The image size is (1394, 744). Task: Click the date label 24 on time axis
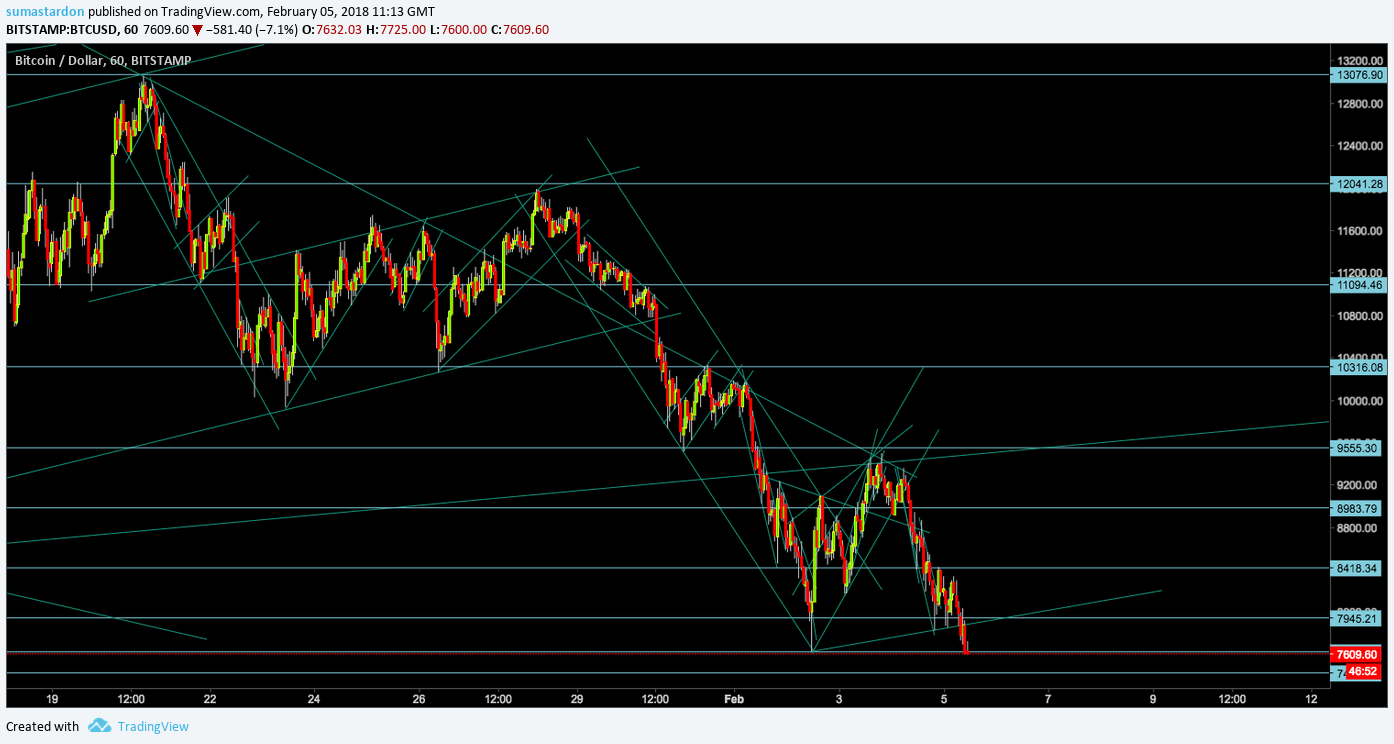[x=314, y=699]
